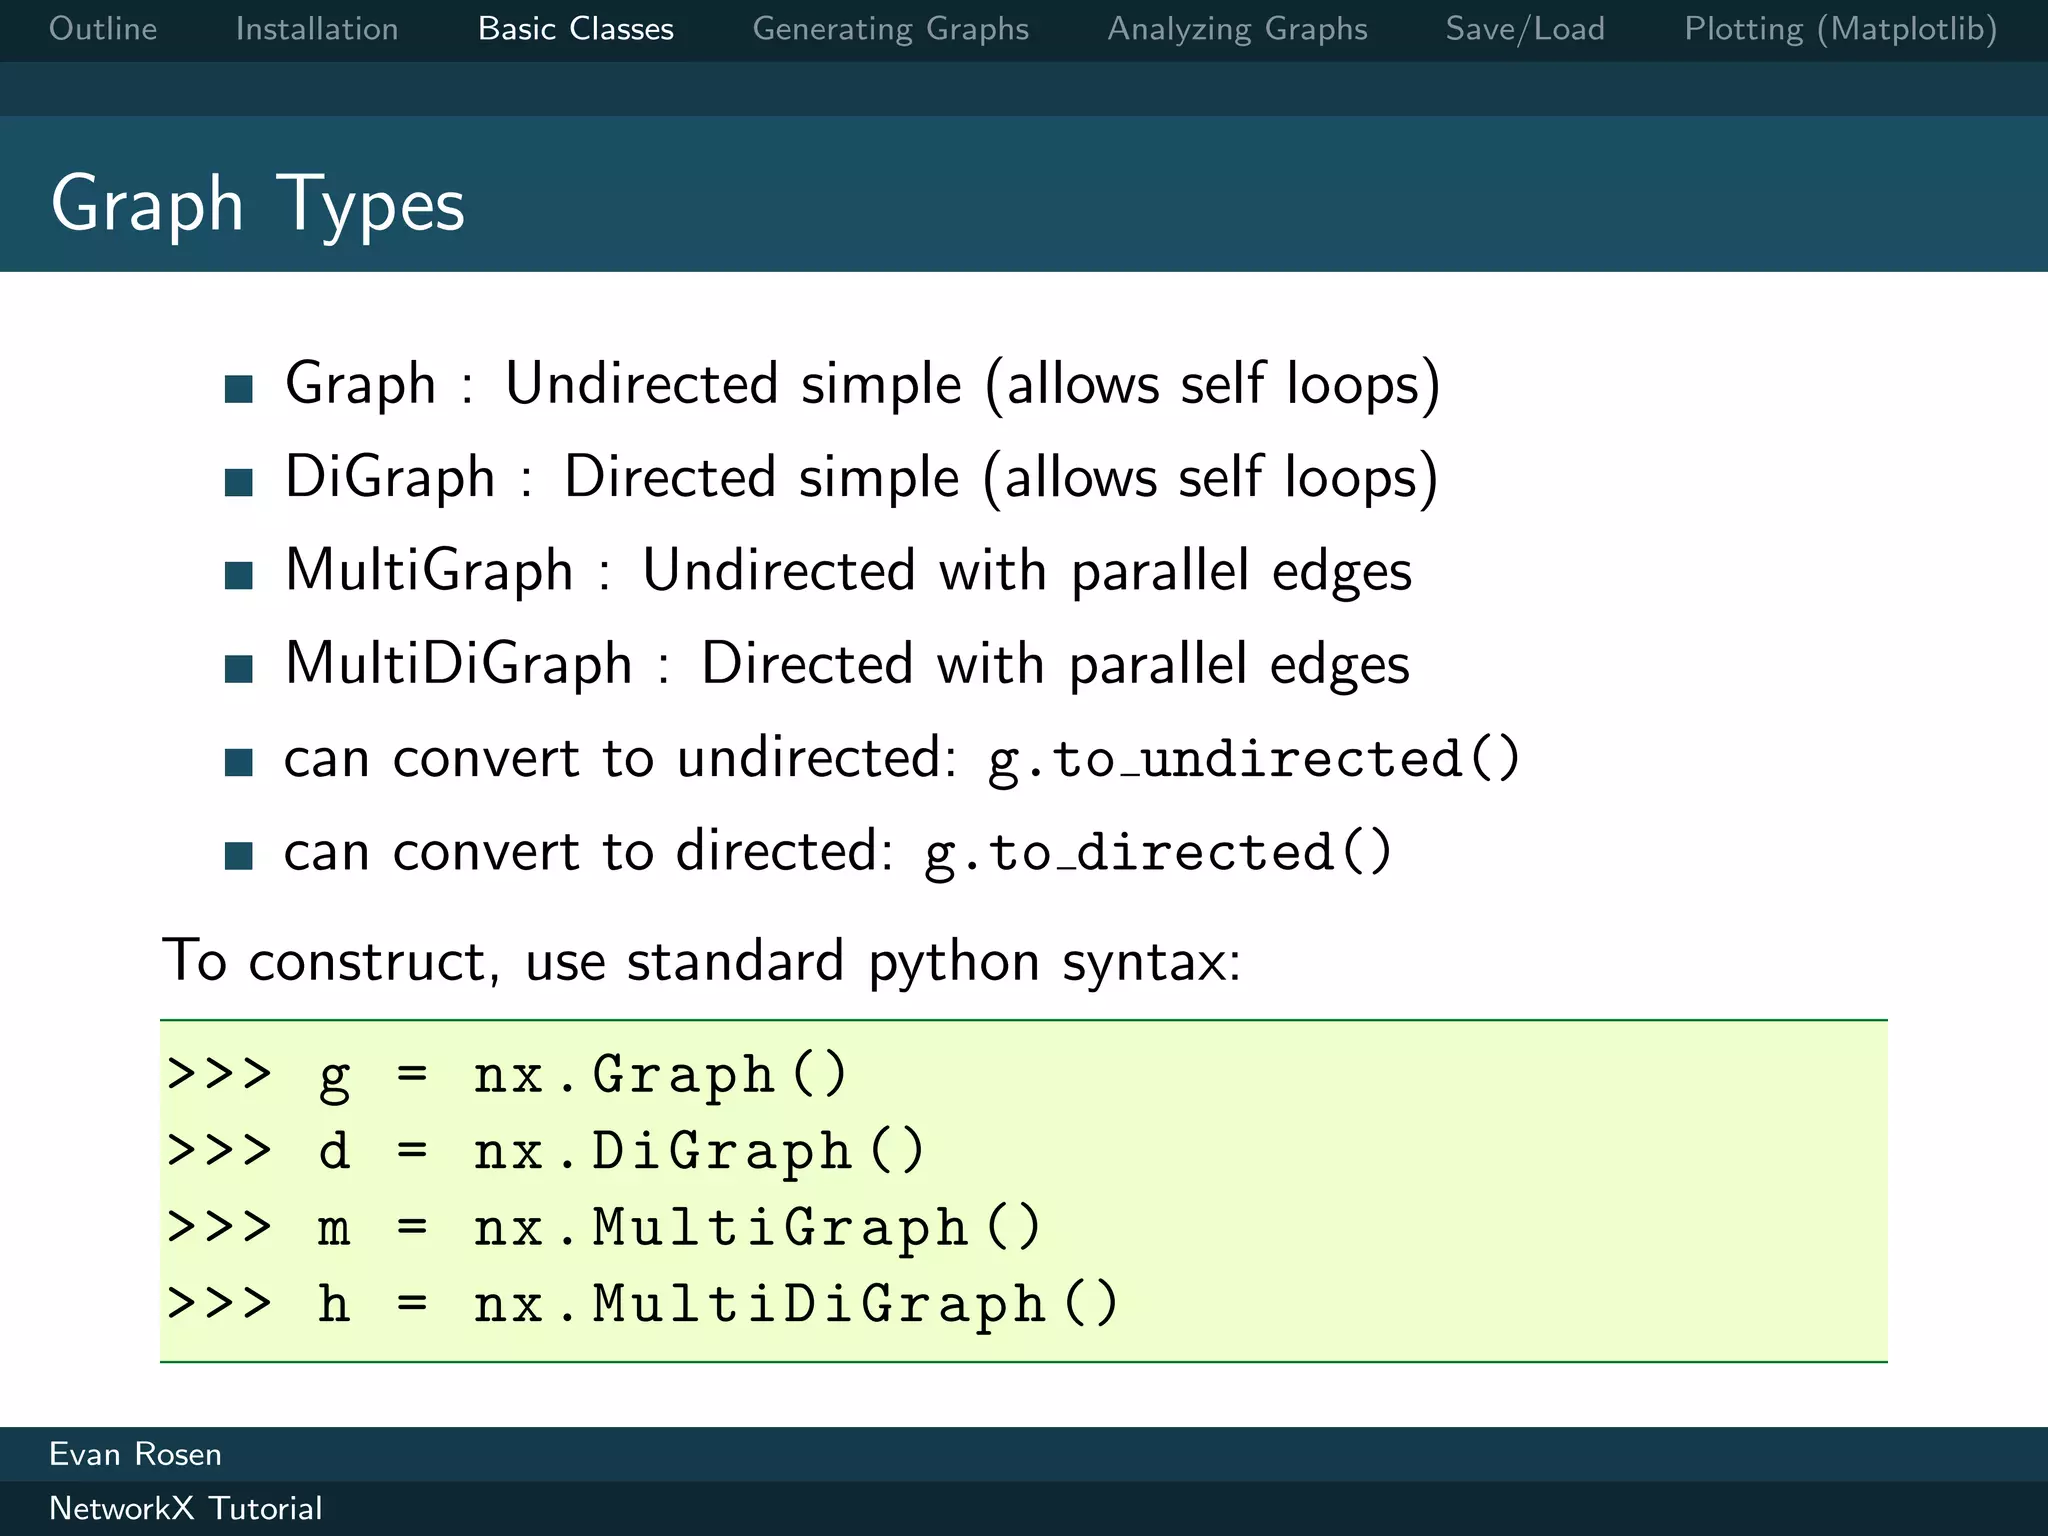
Task: Click the bullet beside 'can convert to undirected'
Action: (239, 763)
